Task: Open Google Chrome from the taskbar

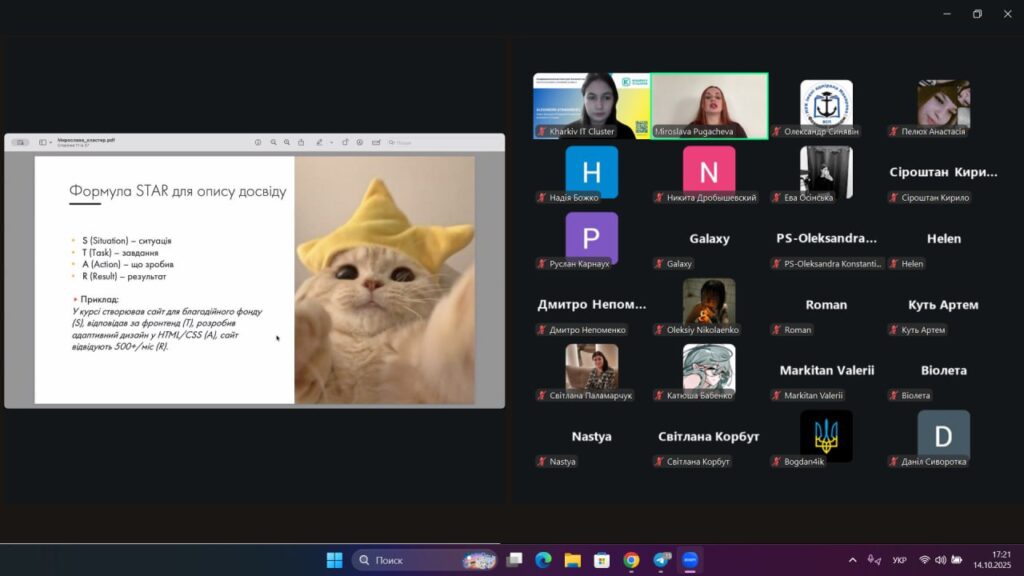Action: [x=631, y=560]
